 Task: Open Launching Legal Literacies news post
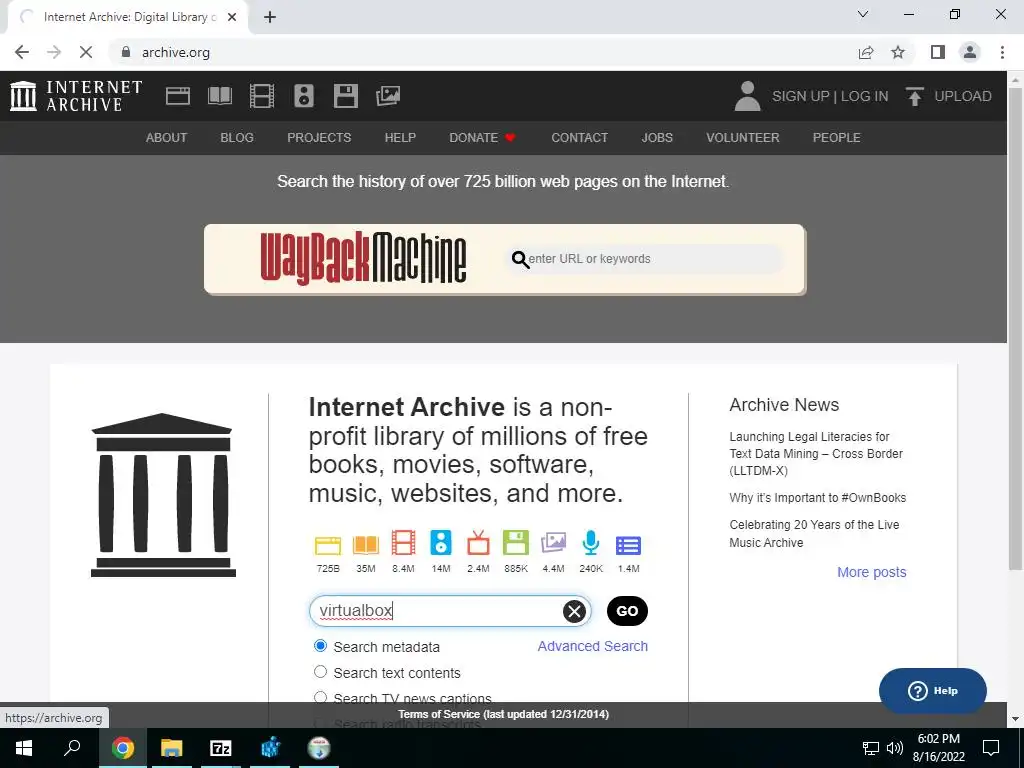click(x=816, y=454)
